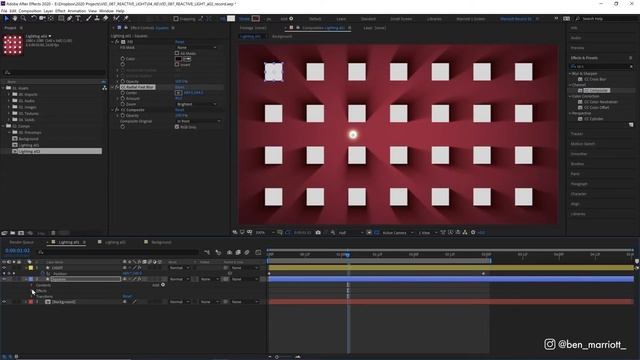Open the Animation menu
Screen dimensions: 640x360
tap(76, 11)
